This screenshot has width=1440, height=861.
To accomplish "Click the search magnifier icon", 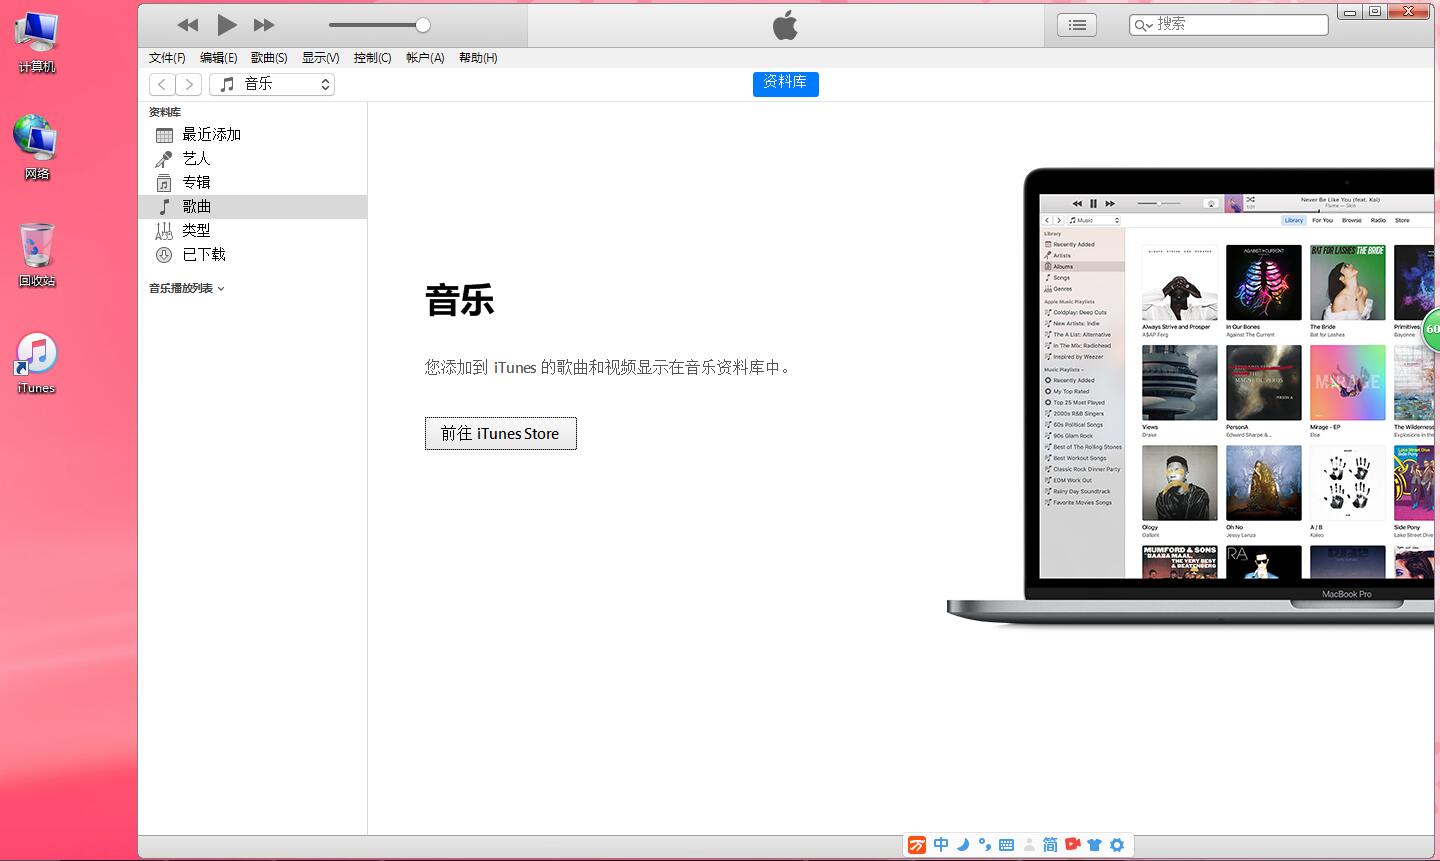I will (1143, 25).
